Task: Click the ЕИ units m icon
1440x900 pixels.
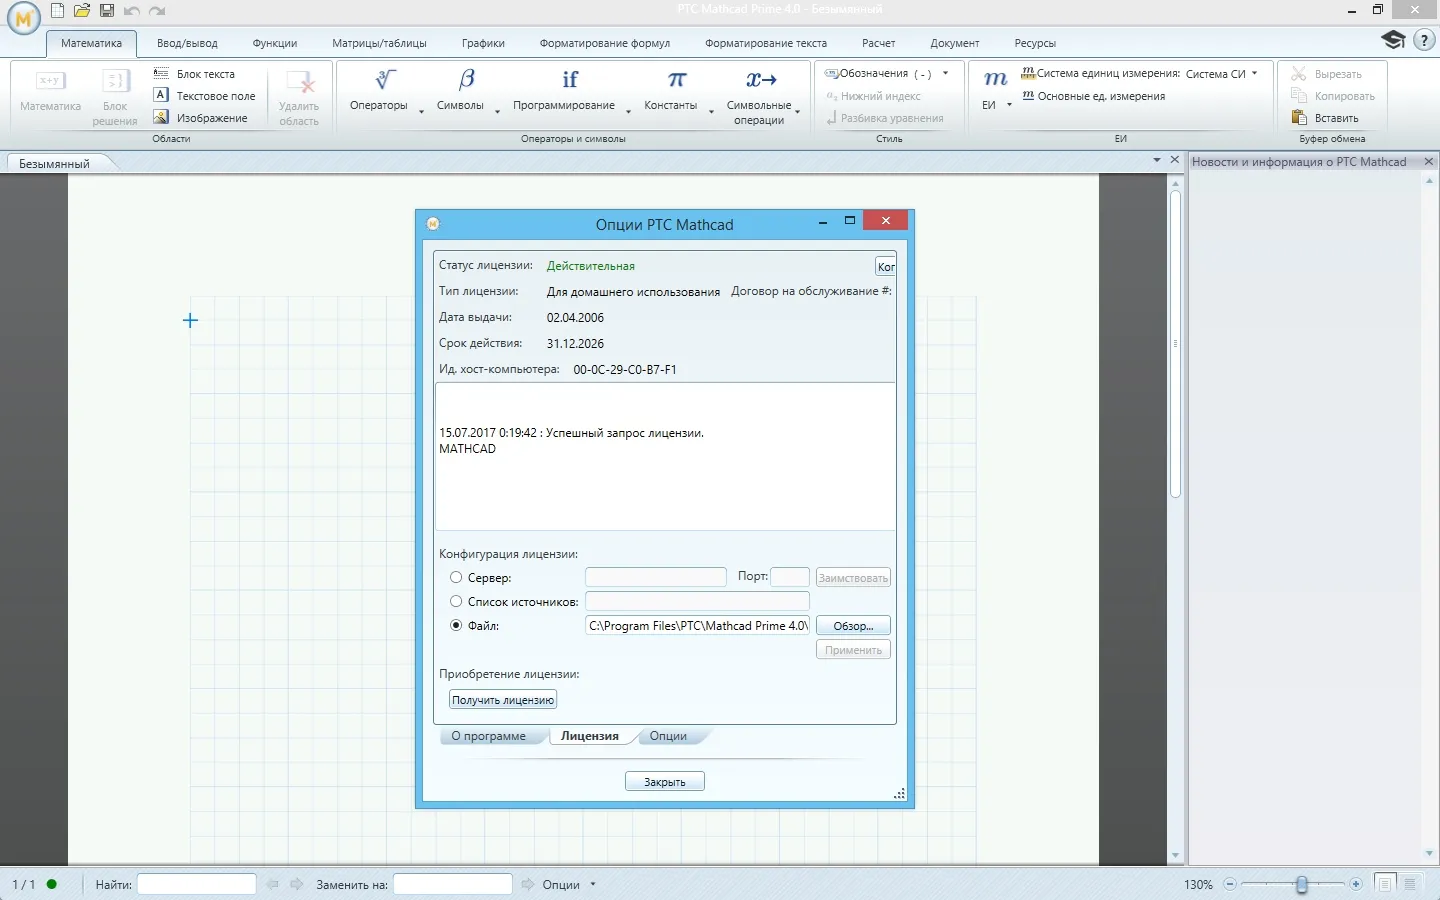Action: tap(995, 79)
